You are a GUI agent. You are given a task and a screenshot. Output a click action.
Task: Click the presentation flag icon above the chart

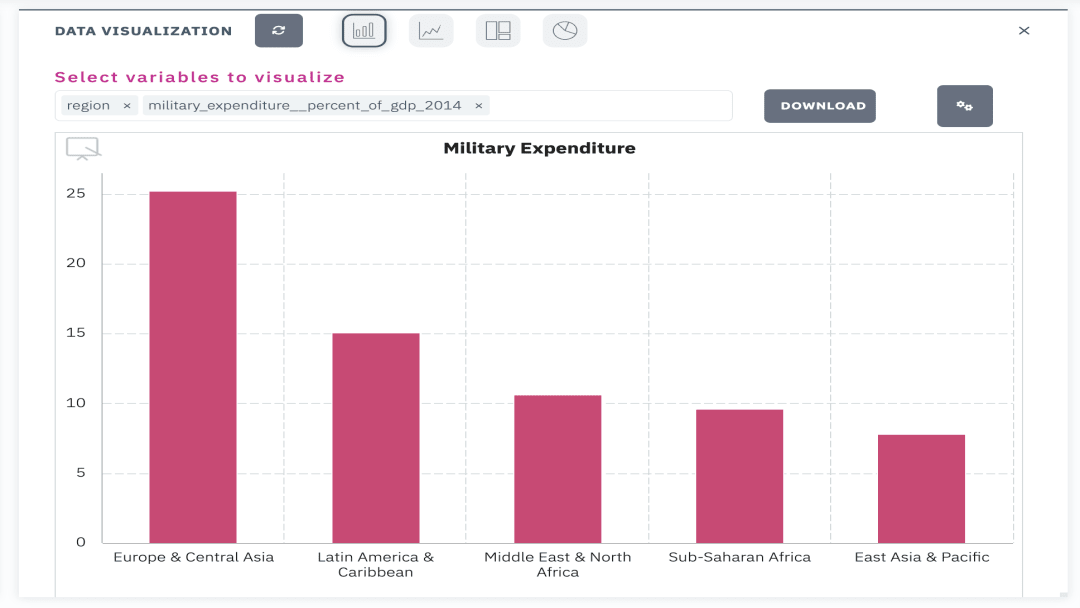[83, 147]
